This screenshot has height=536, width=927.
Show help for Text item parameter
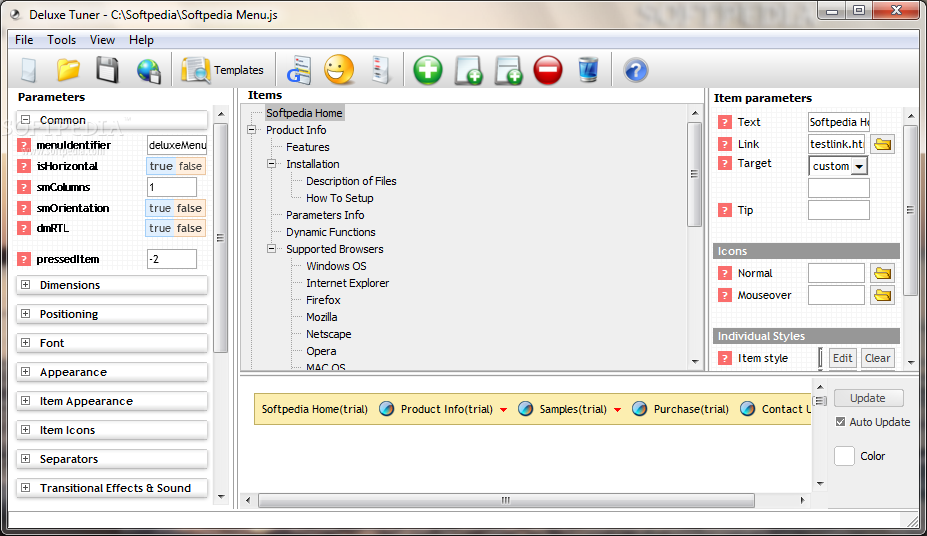tap(725, 122)
